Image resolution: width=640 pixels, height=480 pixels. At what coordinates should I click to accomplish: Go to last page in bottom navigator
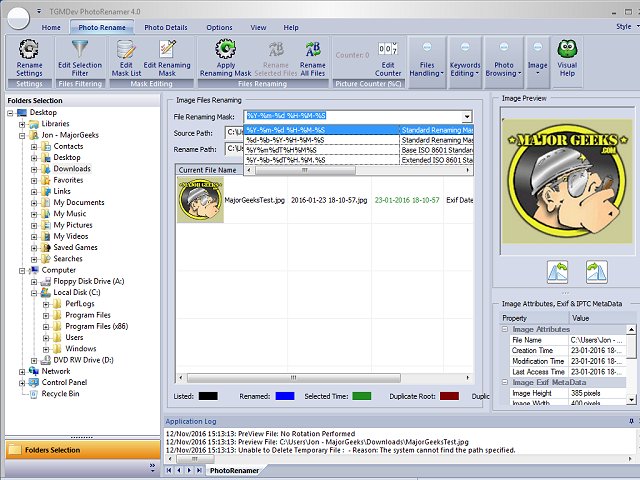pos(199,470)
